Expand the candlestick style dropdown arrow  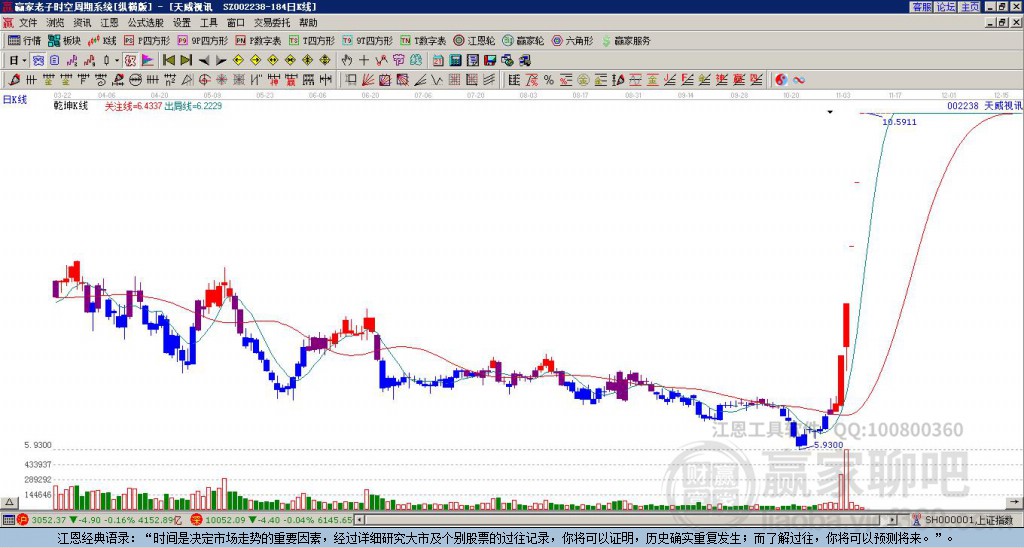[117, 61]
